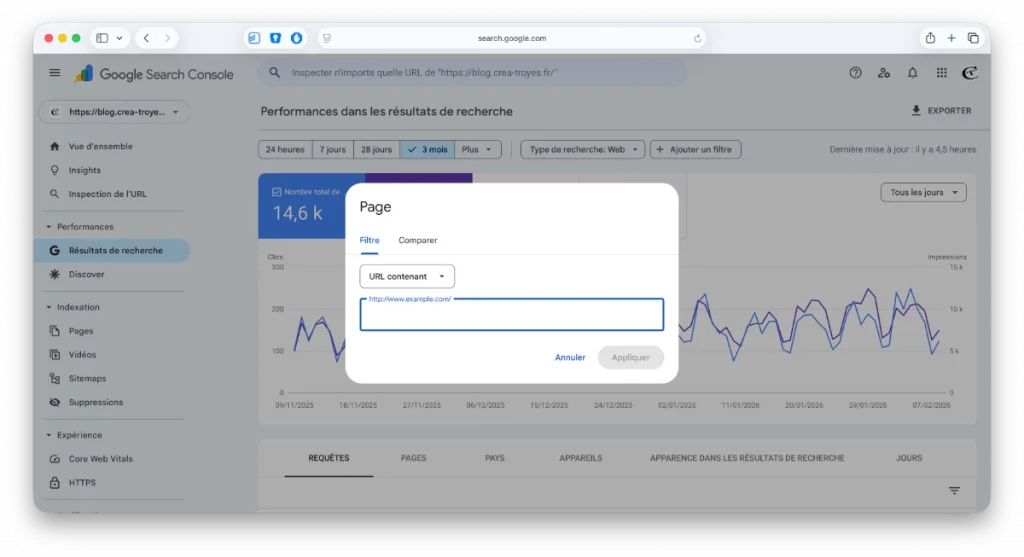Open the Safari share button
This screenshot has height=557, width=1024.
(x=930, y=38)
